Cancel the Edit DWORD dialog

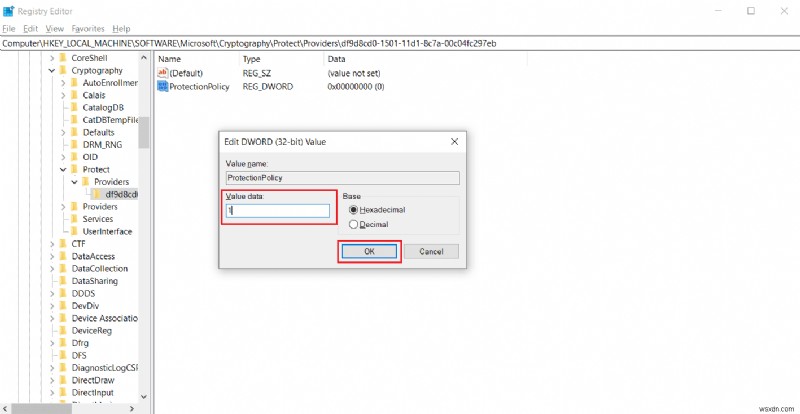tap(431, 252)
